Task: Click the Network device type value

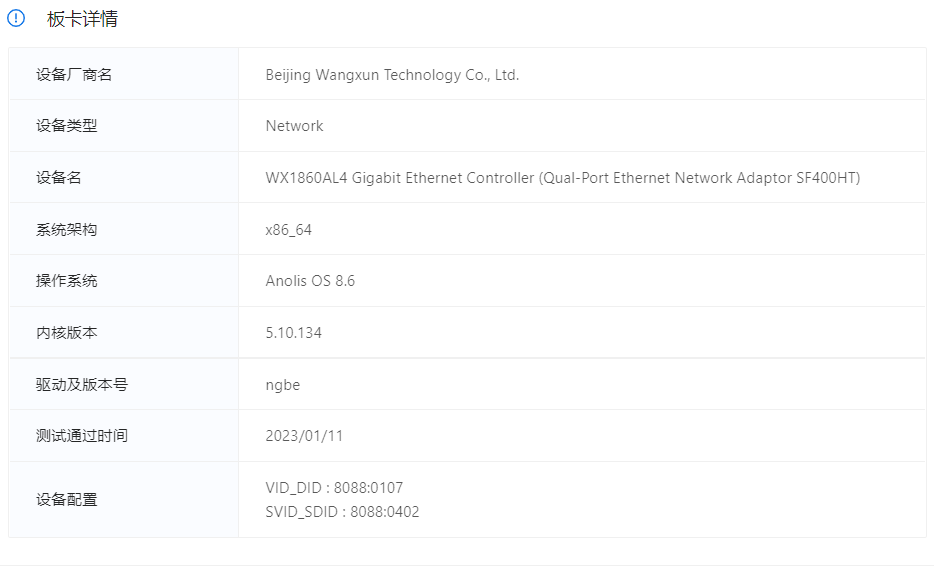Action: (294, 126)
